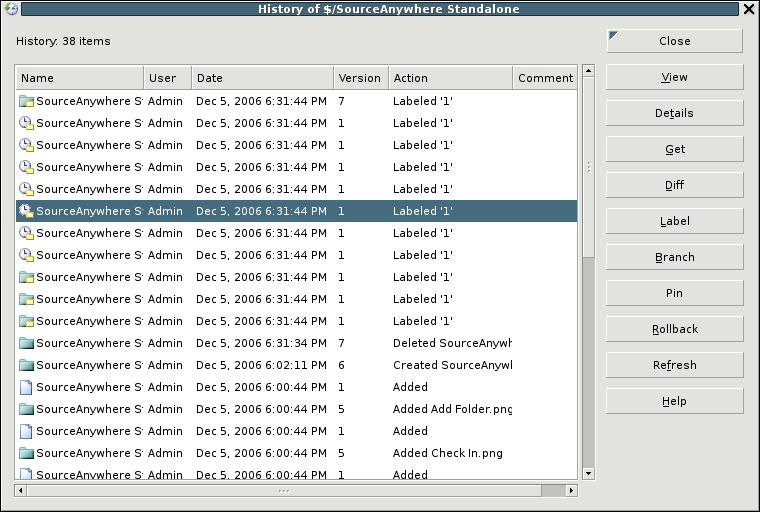Show Details for the selected item
The image size is (760, 512).
pos(675,113)
